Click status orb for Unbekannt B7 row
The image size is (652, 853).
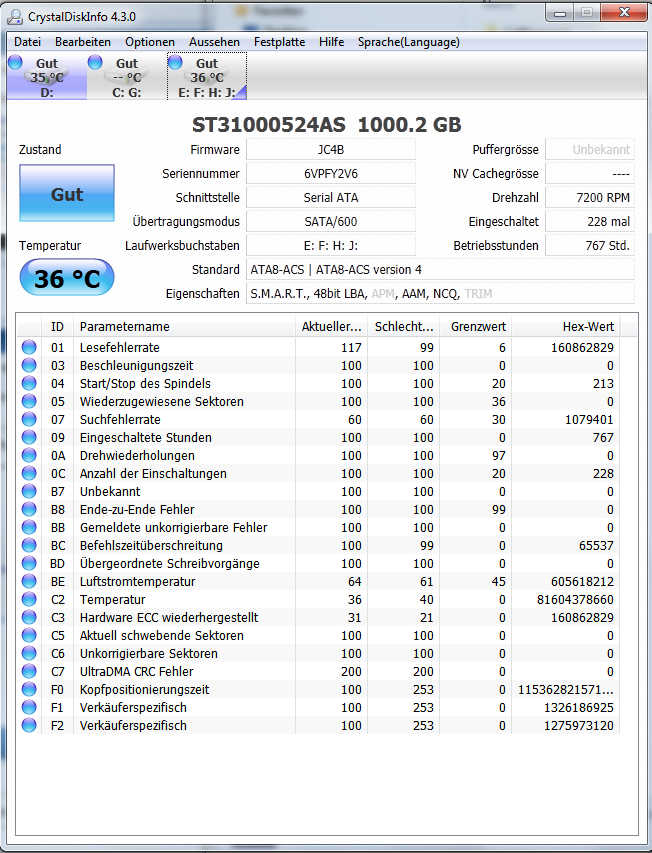pyautogui.click(x=29, y=491)
